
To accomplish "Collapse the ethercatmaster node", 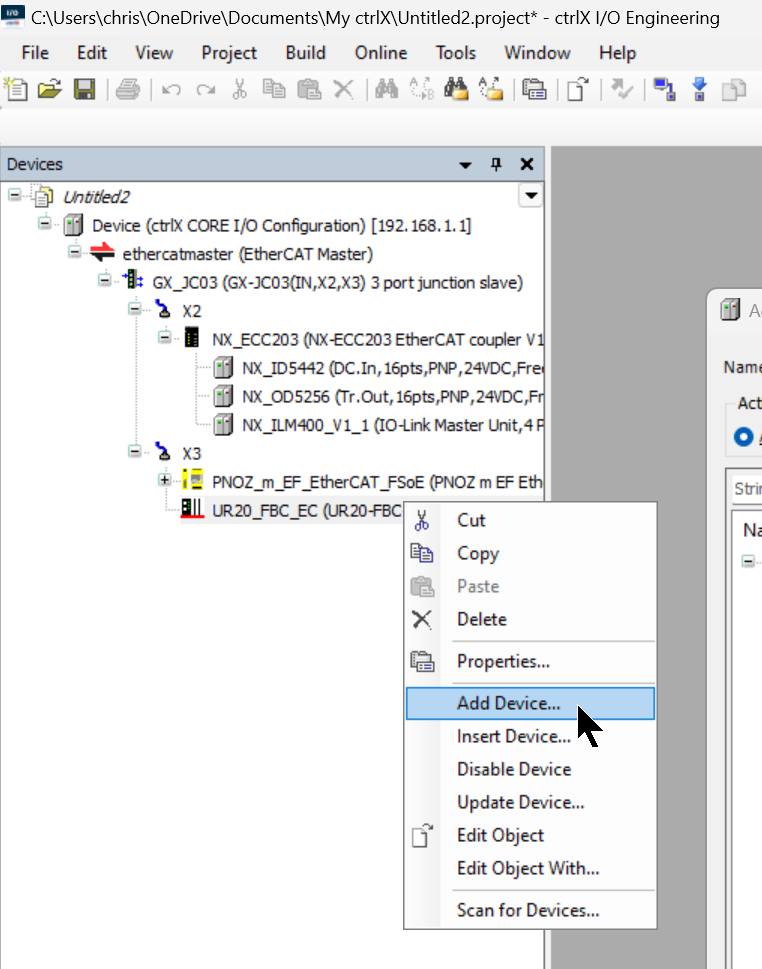I will 74,252.
